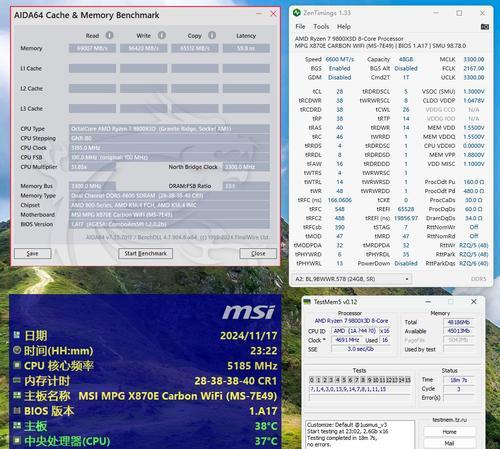Click the tCL value 28
Image resolution: width=500 pixels, height=449 pixels.
pos(339,91)
